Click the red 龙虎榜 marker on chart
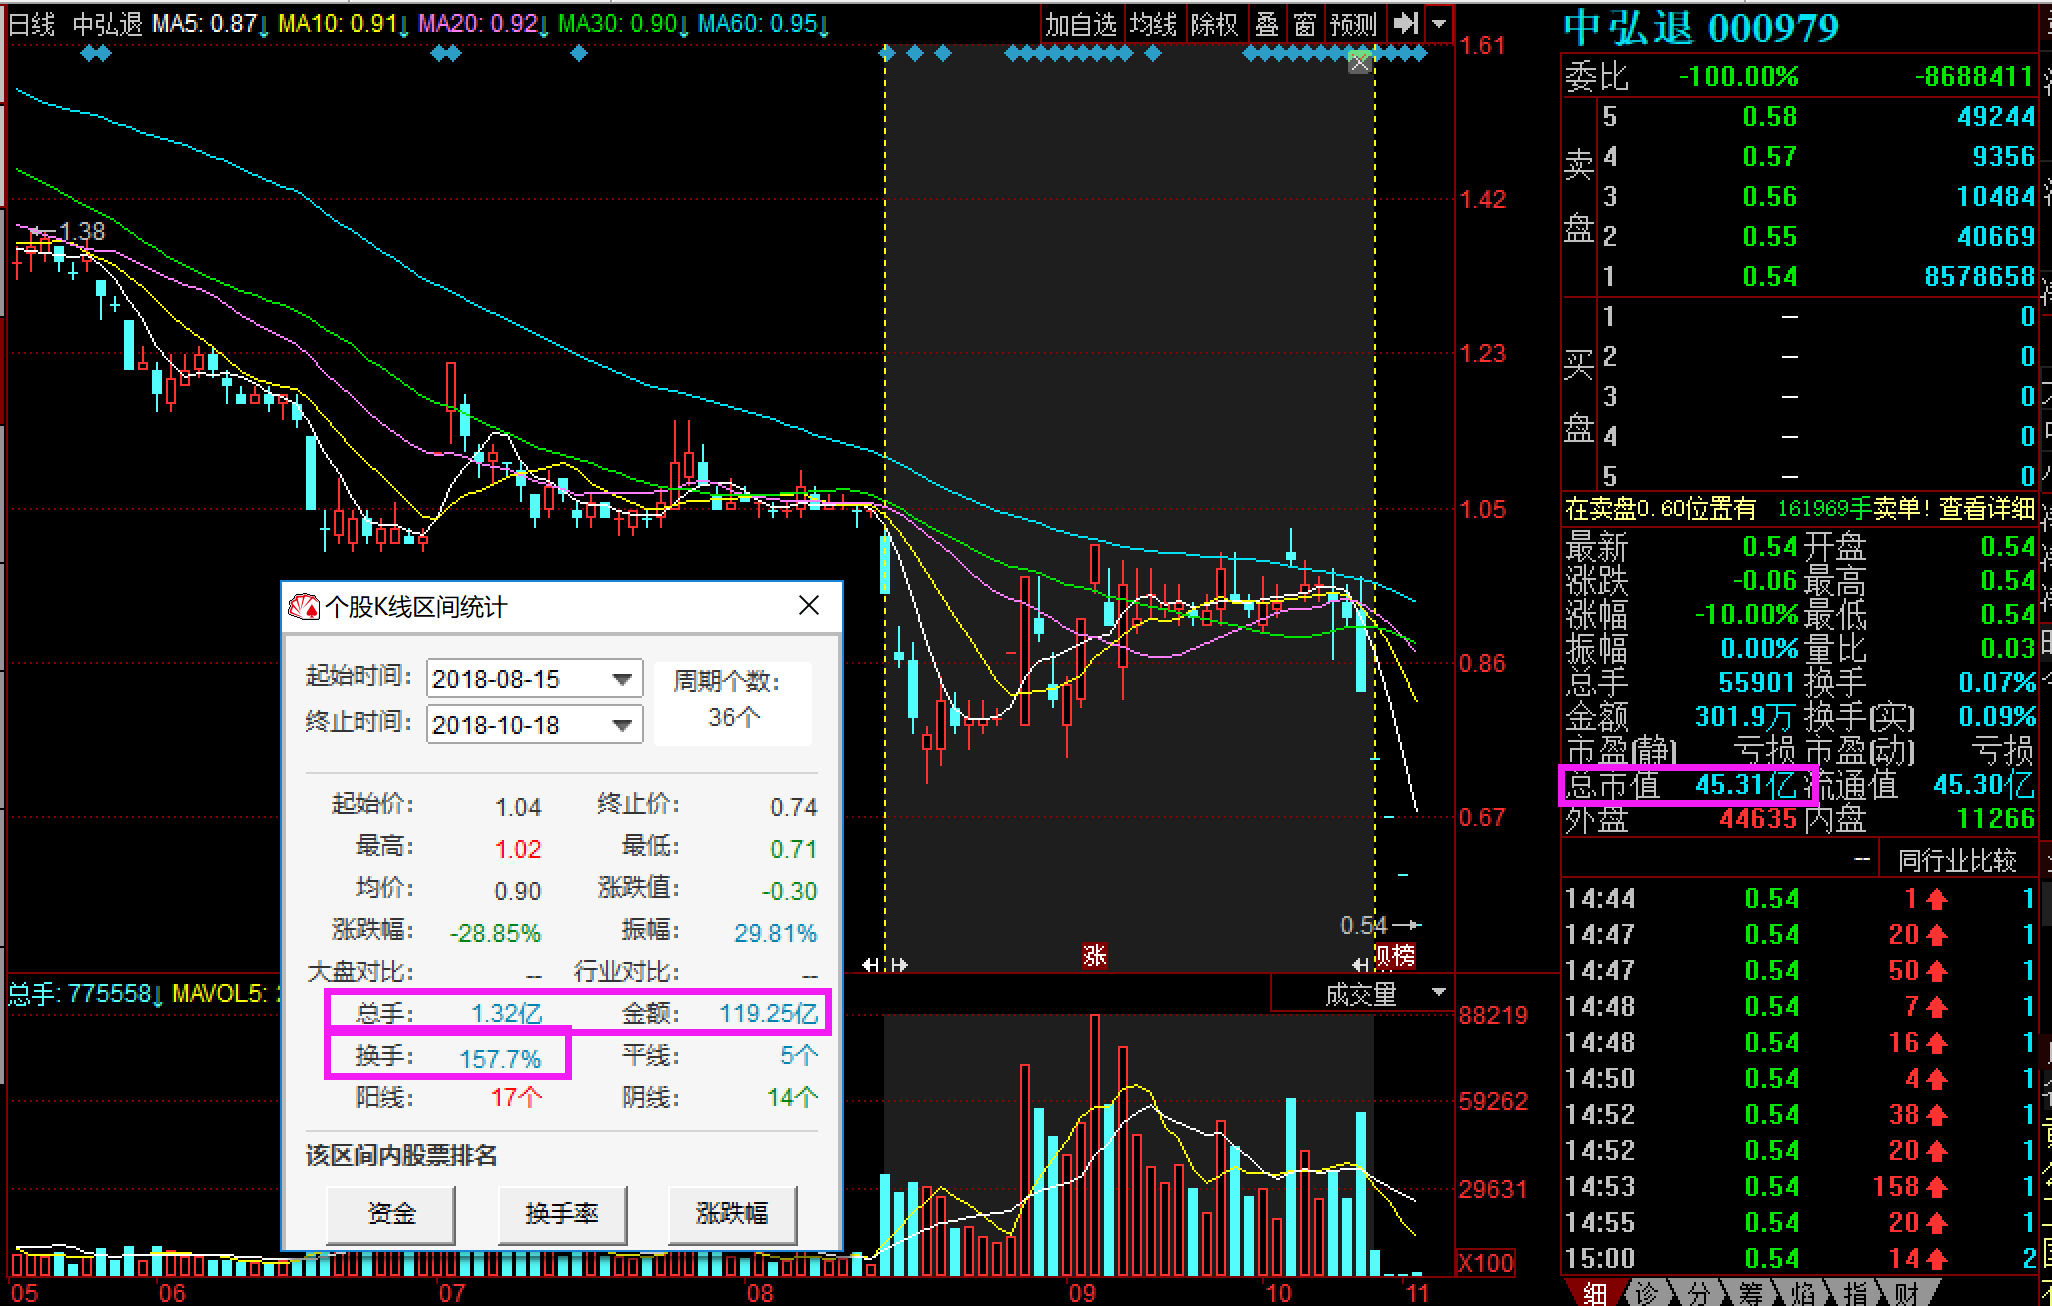2052x1306 pixels. pyautogui.click(x=1396, y=956)
